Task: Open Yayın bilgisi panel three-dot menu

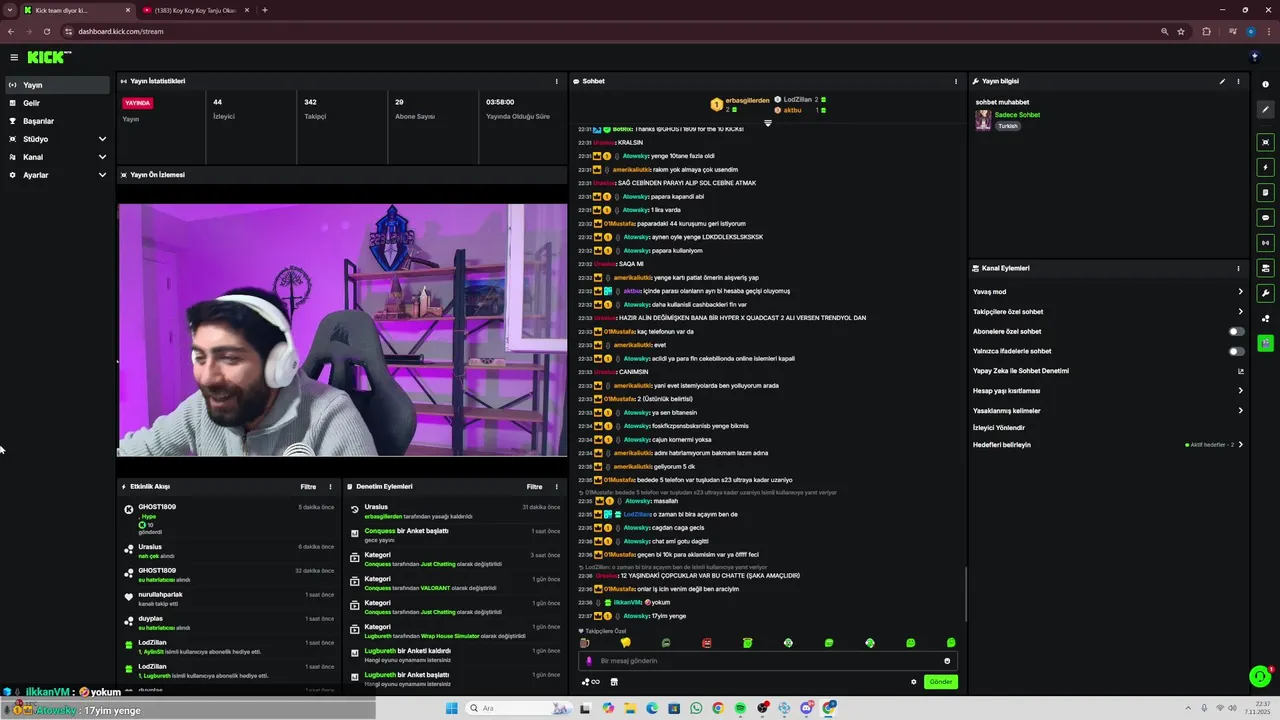Action: point(1238,81)
